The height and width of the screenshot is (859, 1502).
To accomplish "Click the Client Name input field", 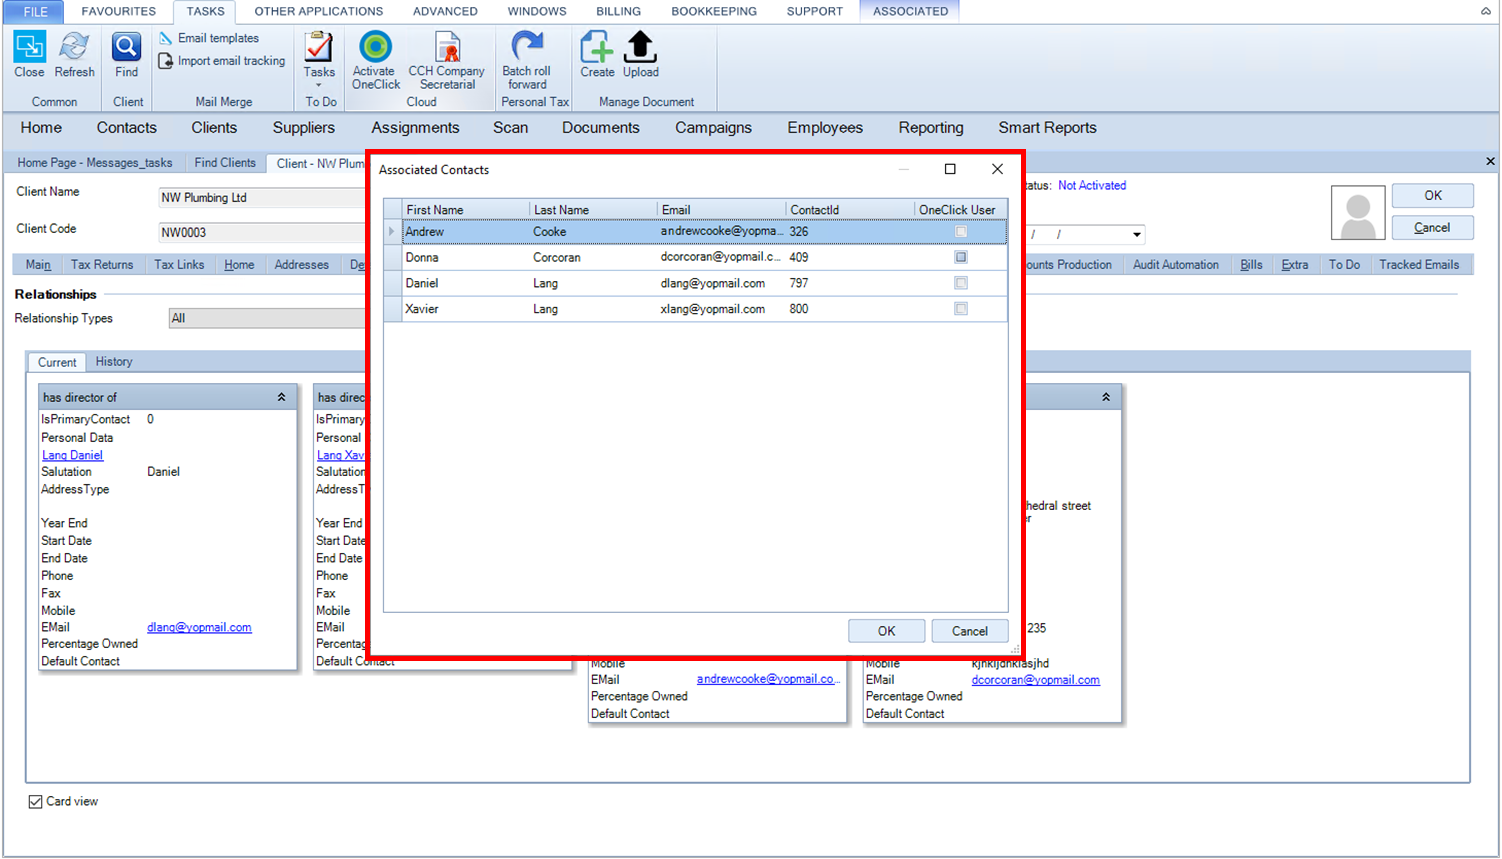I will 263,198.
